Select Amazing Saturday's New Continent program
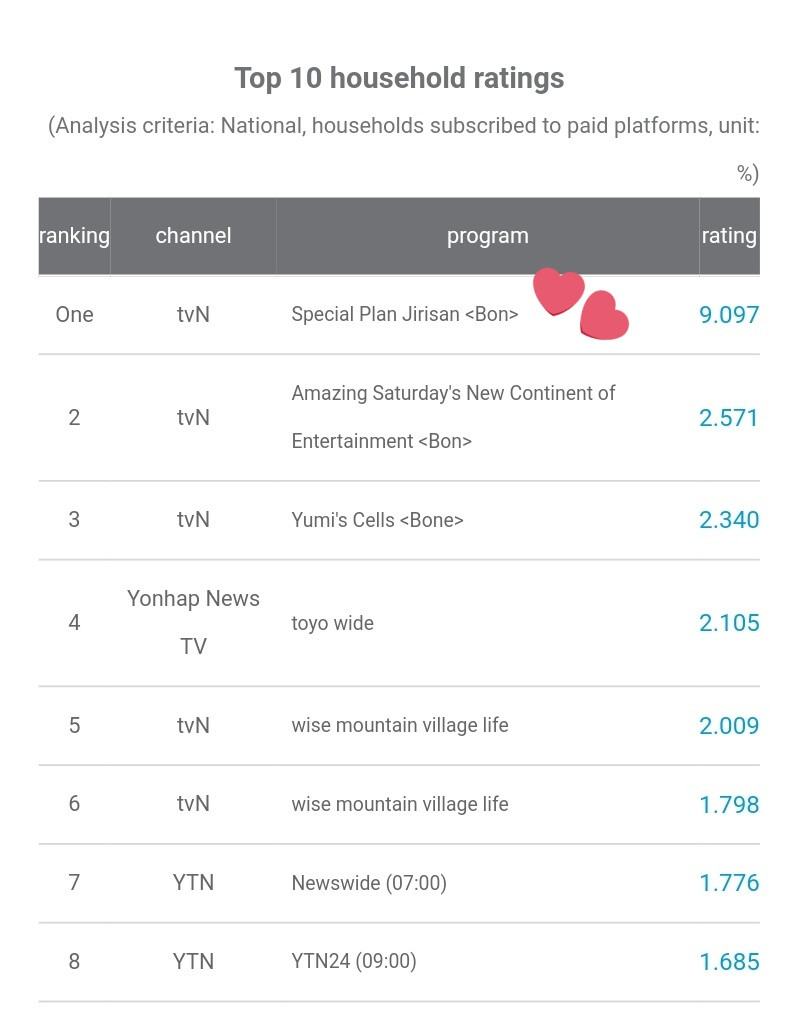Image resolution: width=797 pixels, height=1013 pixels. (x=453, y=417)
